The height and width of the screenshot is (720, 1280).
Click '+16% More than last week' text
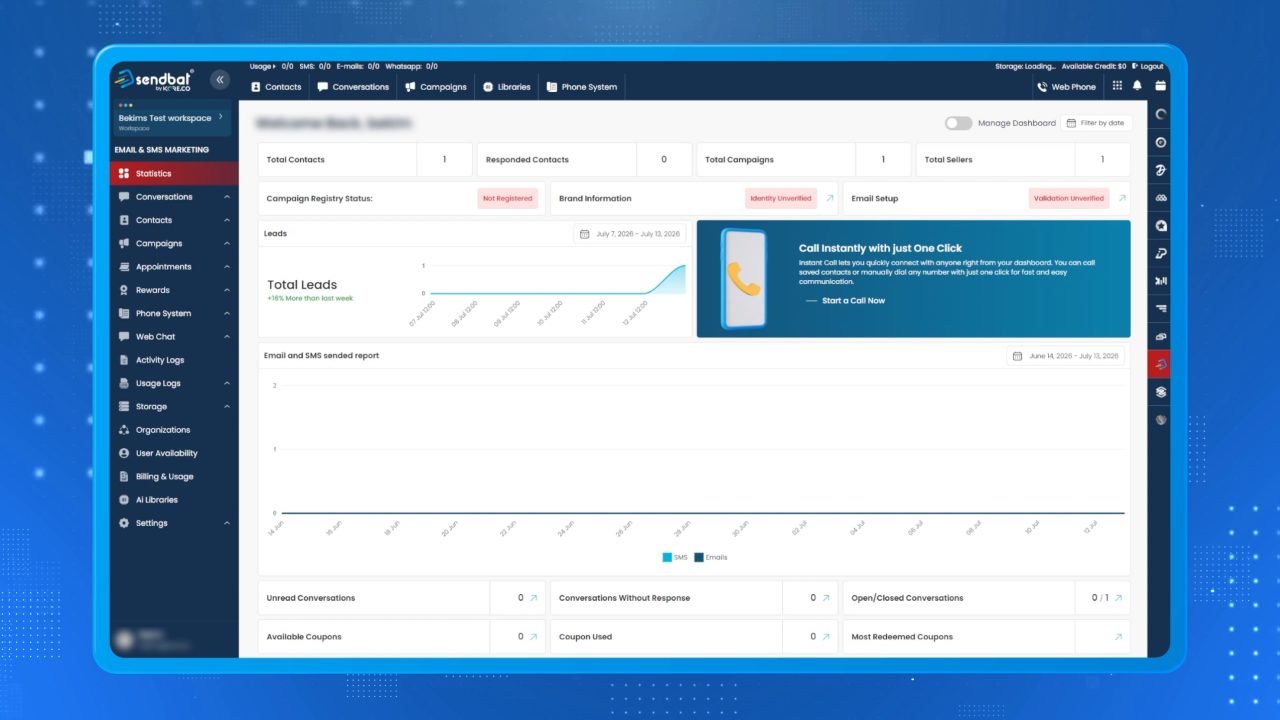[310, 298]
